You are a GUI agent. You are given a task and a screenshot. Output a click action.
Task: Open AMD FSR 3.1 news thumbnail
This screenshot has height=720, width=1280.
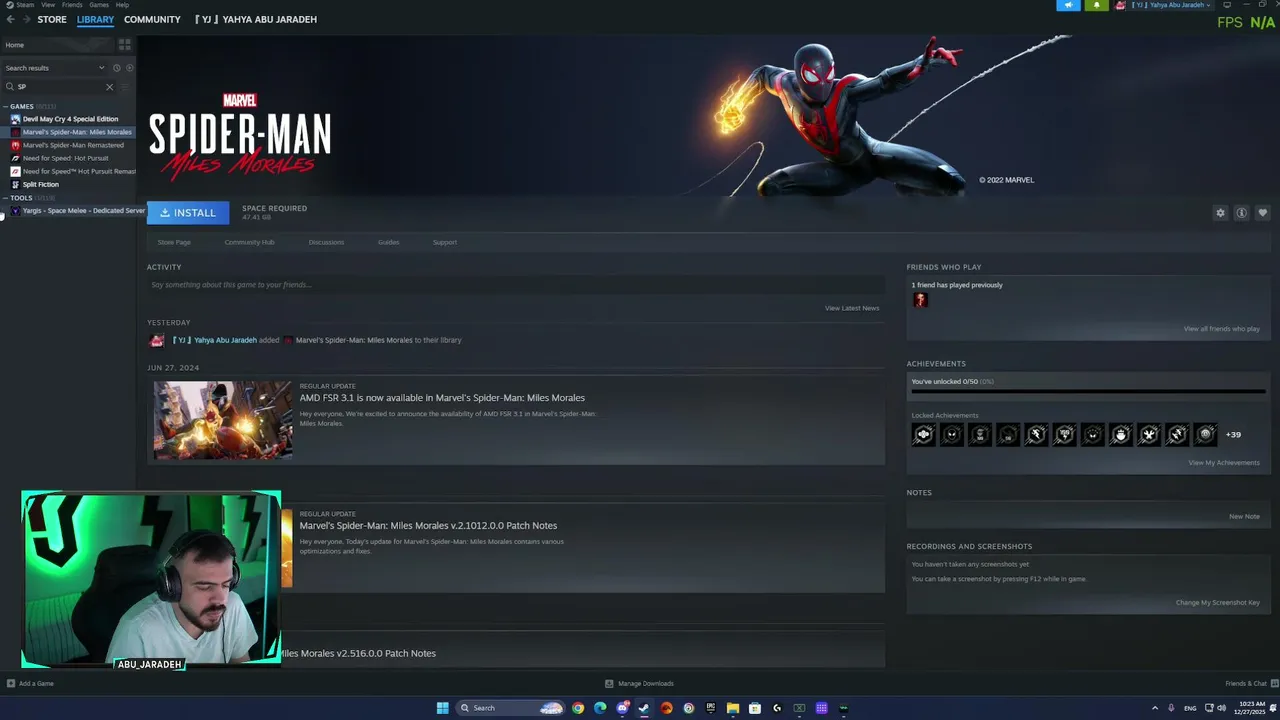[x=223, y=420]
